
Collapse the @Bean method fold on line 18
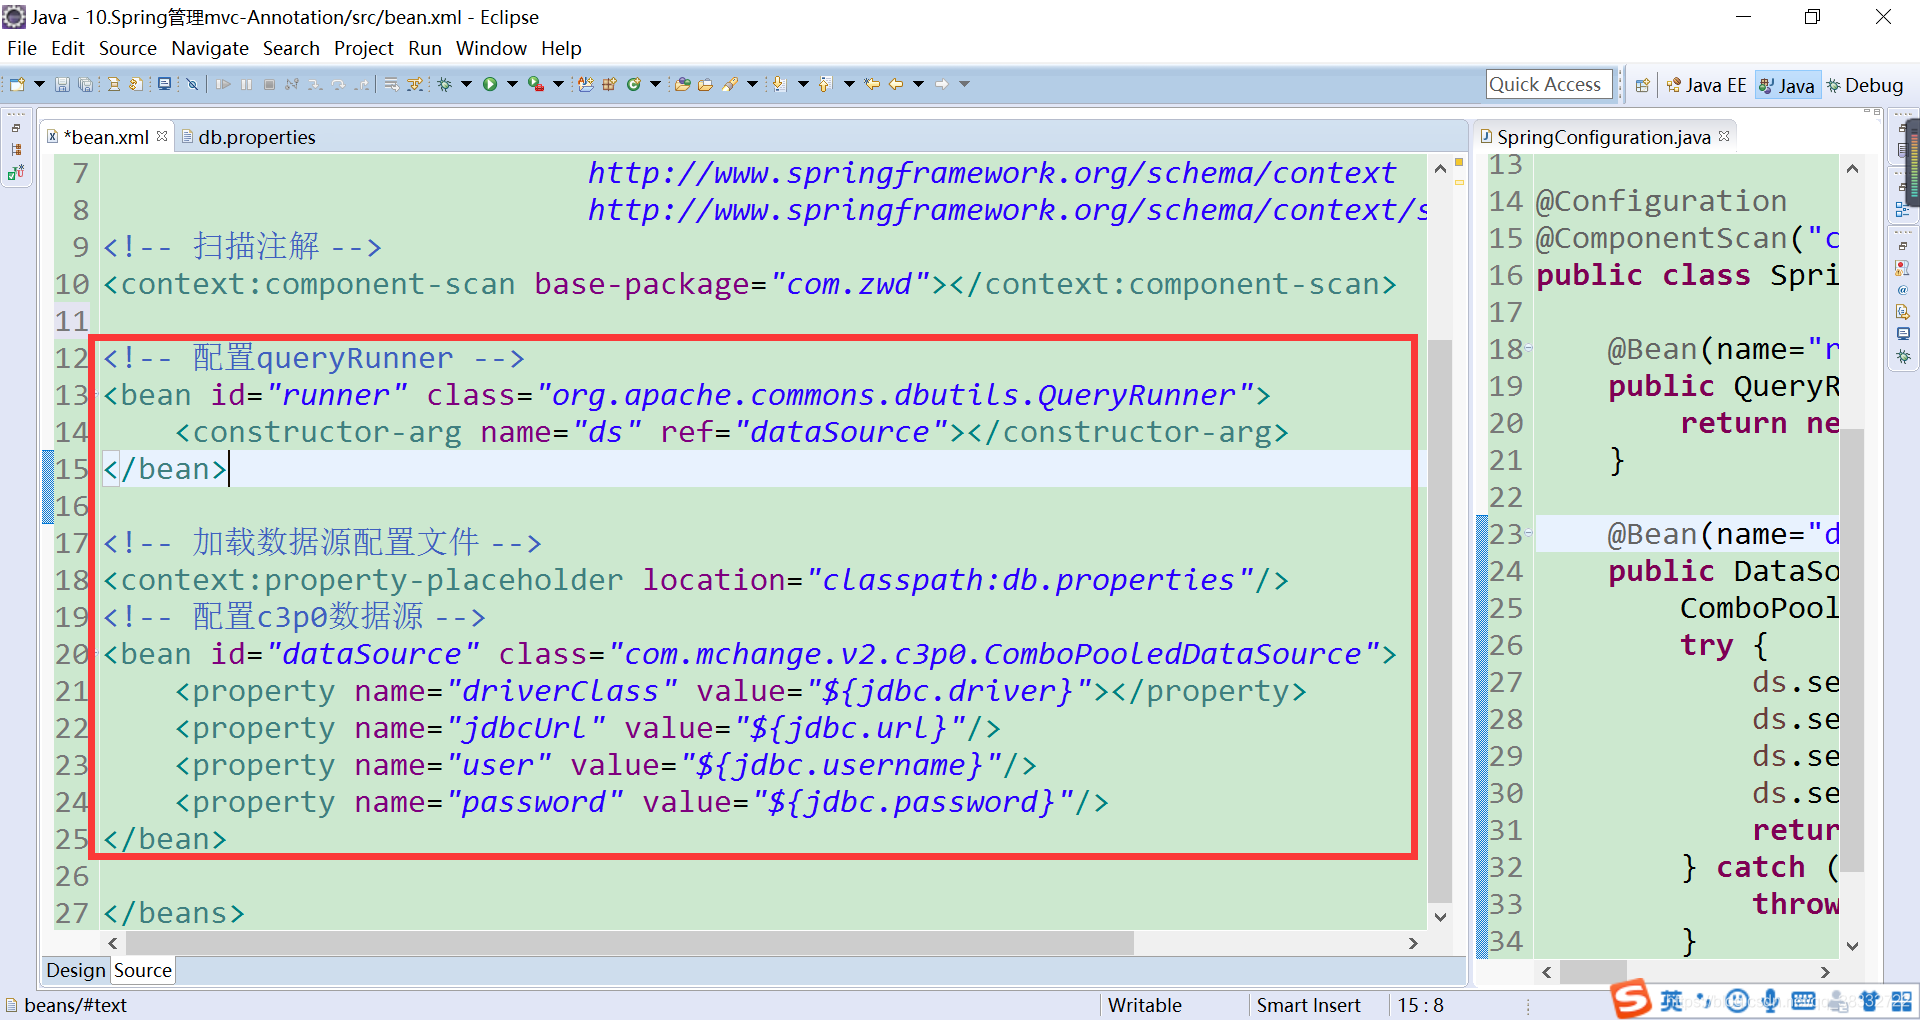tap(1529, 349)
